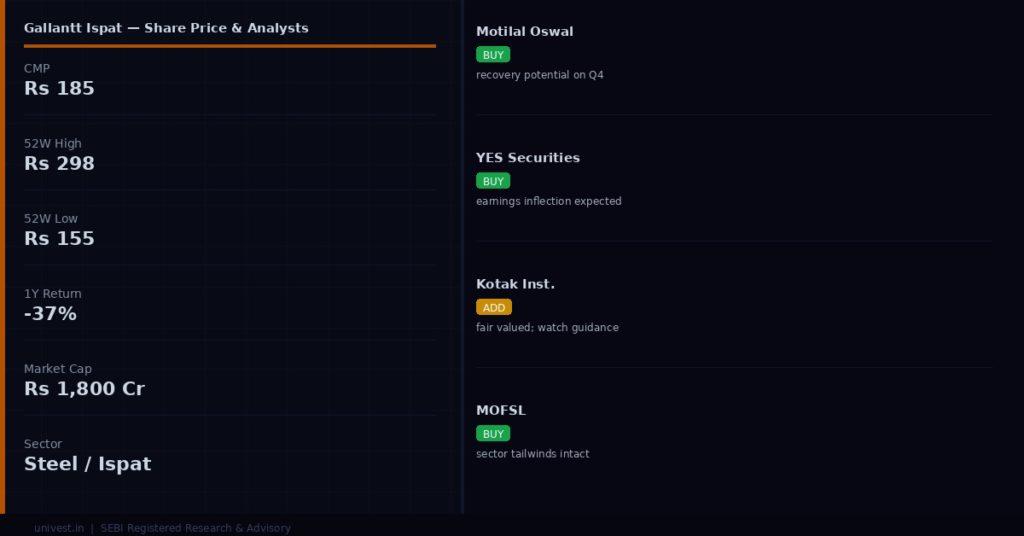Click the Kotak Inst. ADD badge
Viewport: 1024px width, 536px height.
coord(494,307)
